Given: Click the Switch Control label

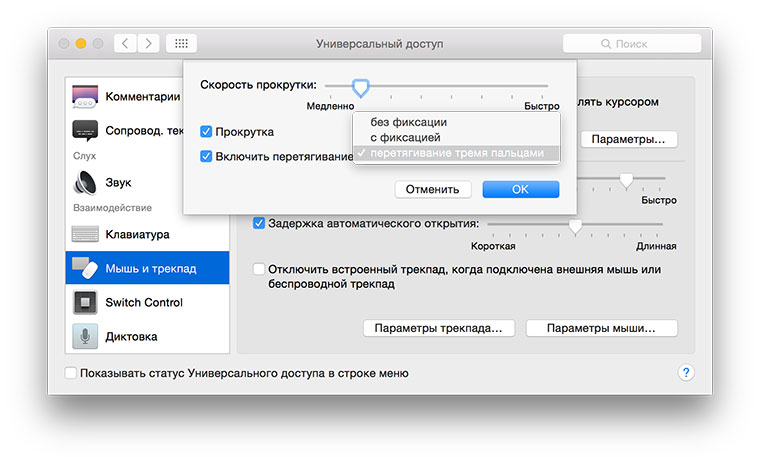Looking at the screenshot, I should tap(144, 302).
